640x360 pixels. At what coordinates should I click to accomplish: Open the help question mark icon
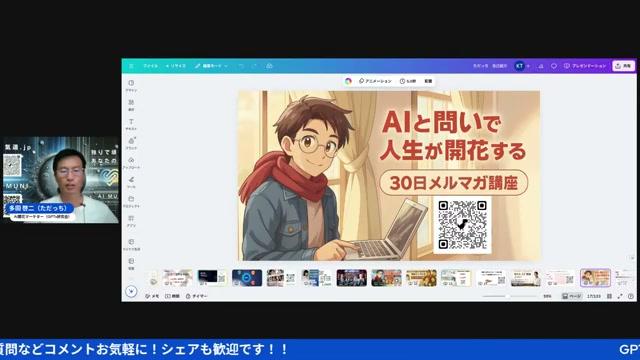click(631, 296)
